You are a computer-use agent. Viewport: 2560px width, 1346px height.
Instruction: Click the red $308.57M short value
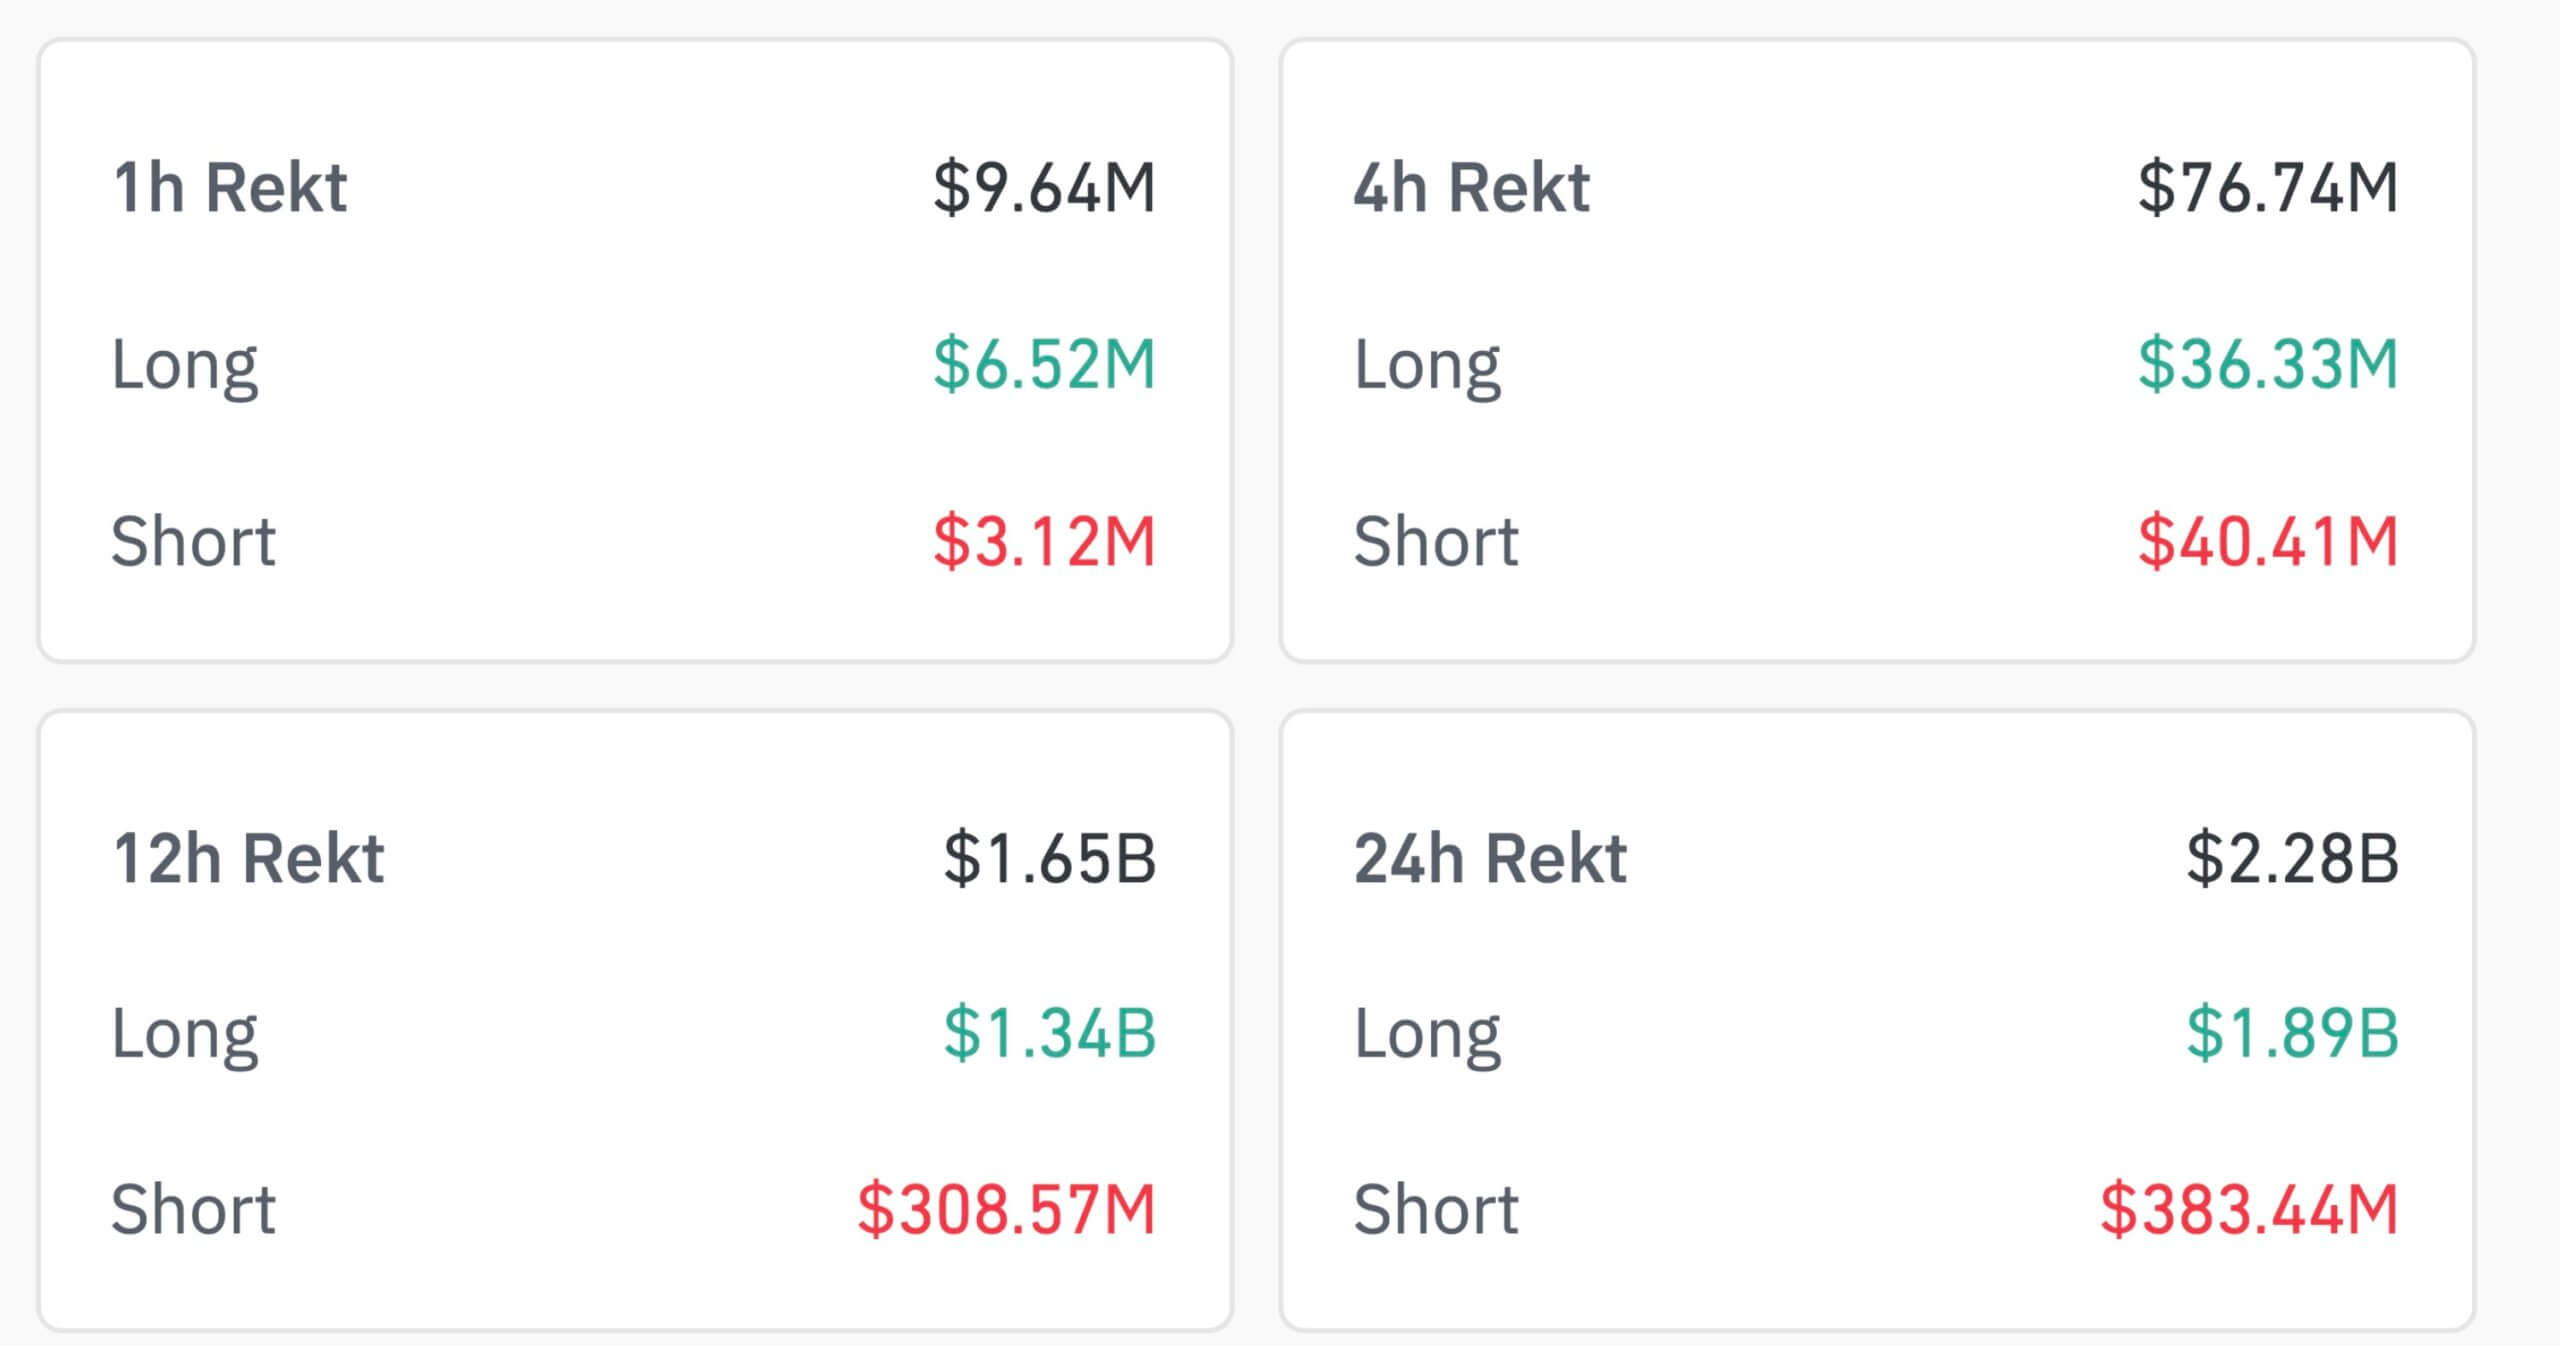(x=1006, y=1209)
